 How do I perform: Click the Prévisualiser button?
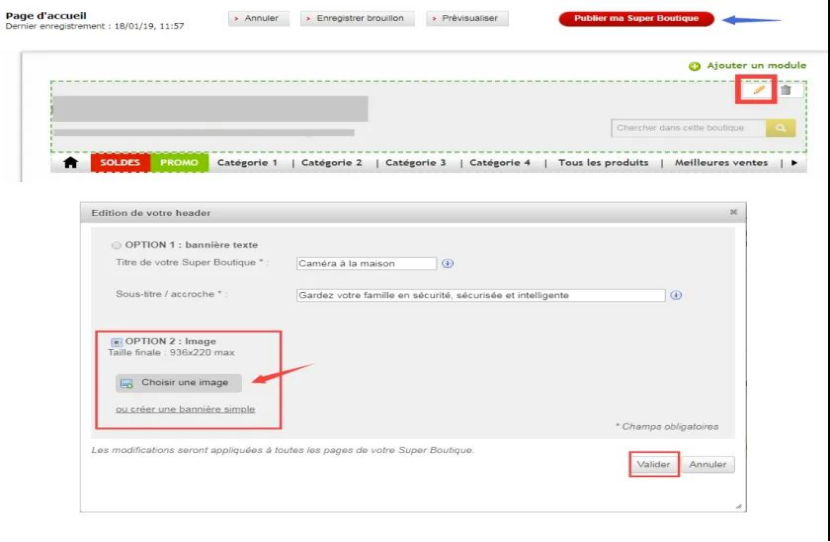(x=467, y=18)
